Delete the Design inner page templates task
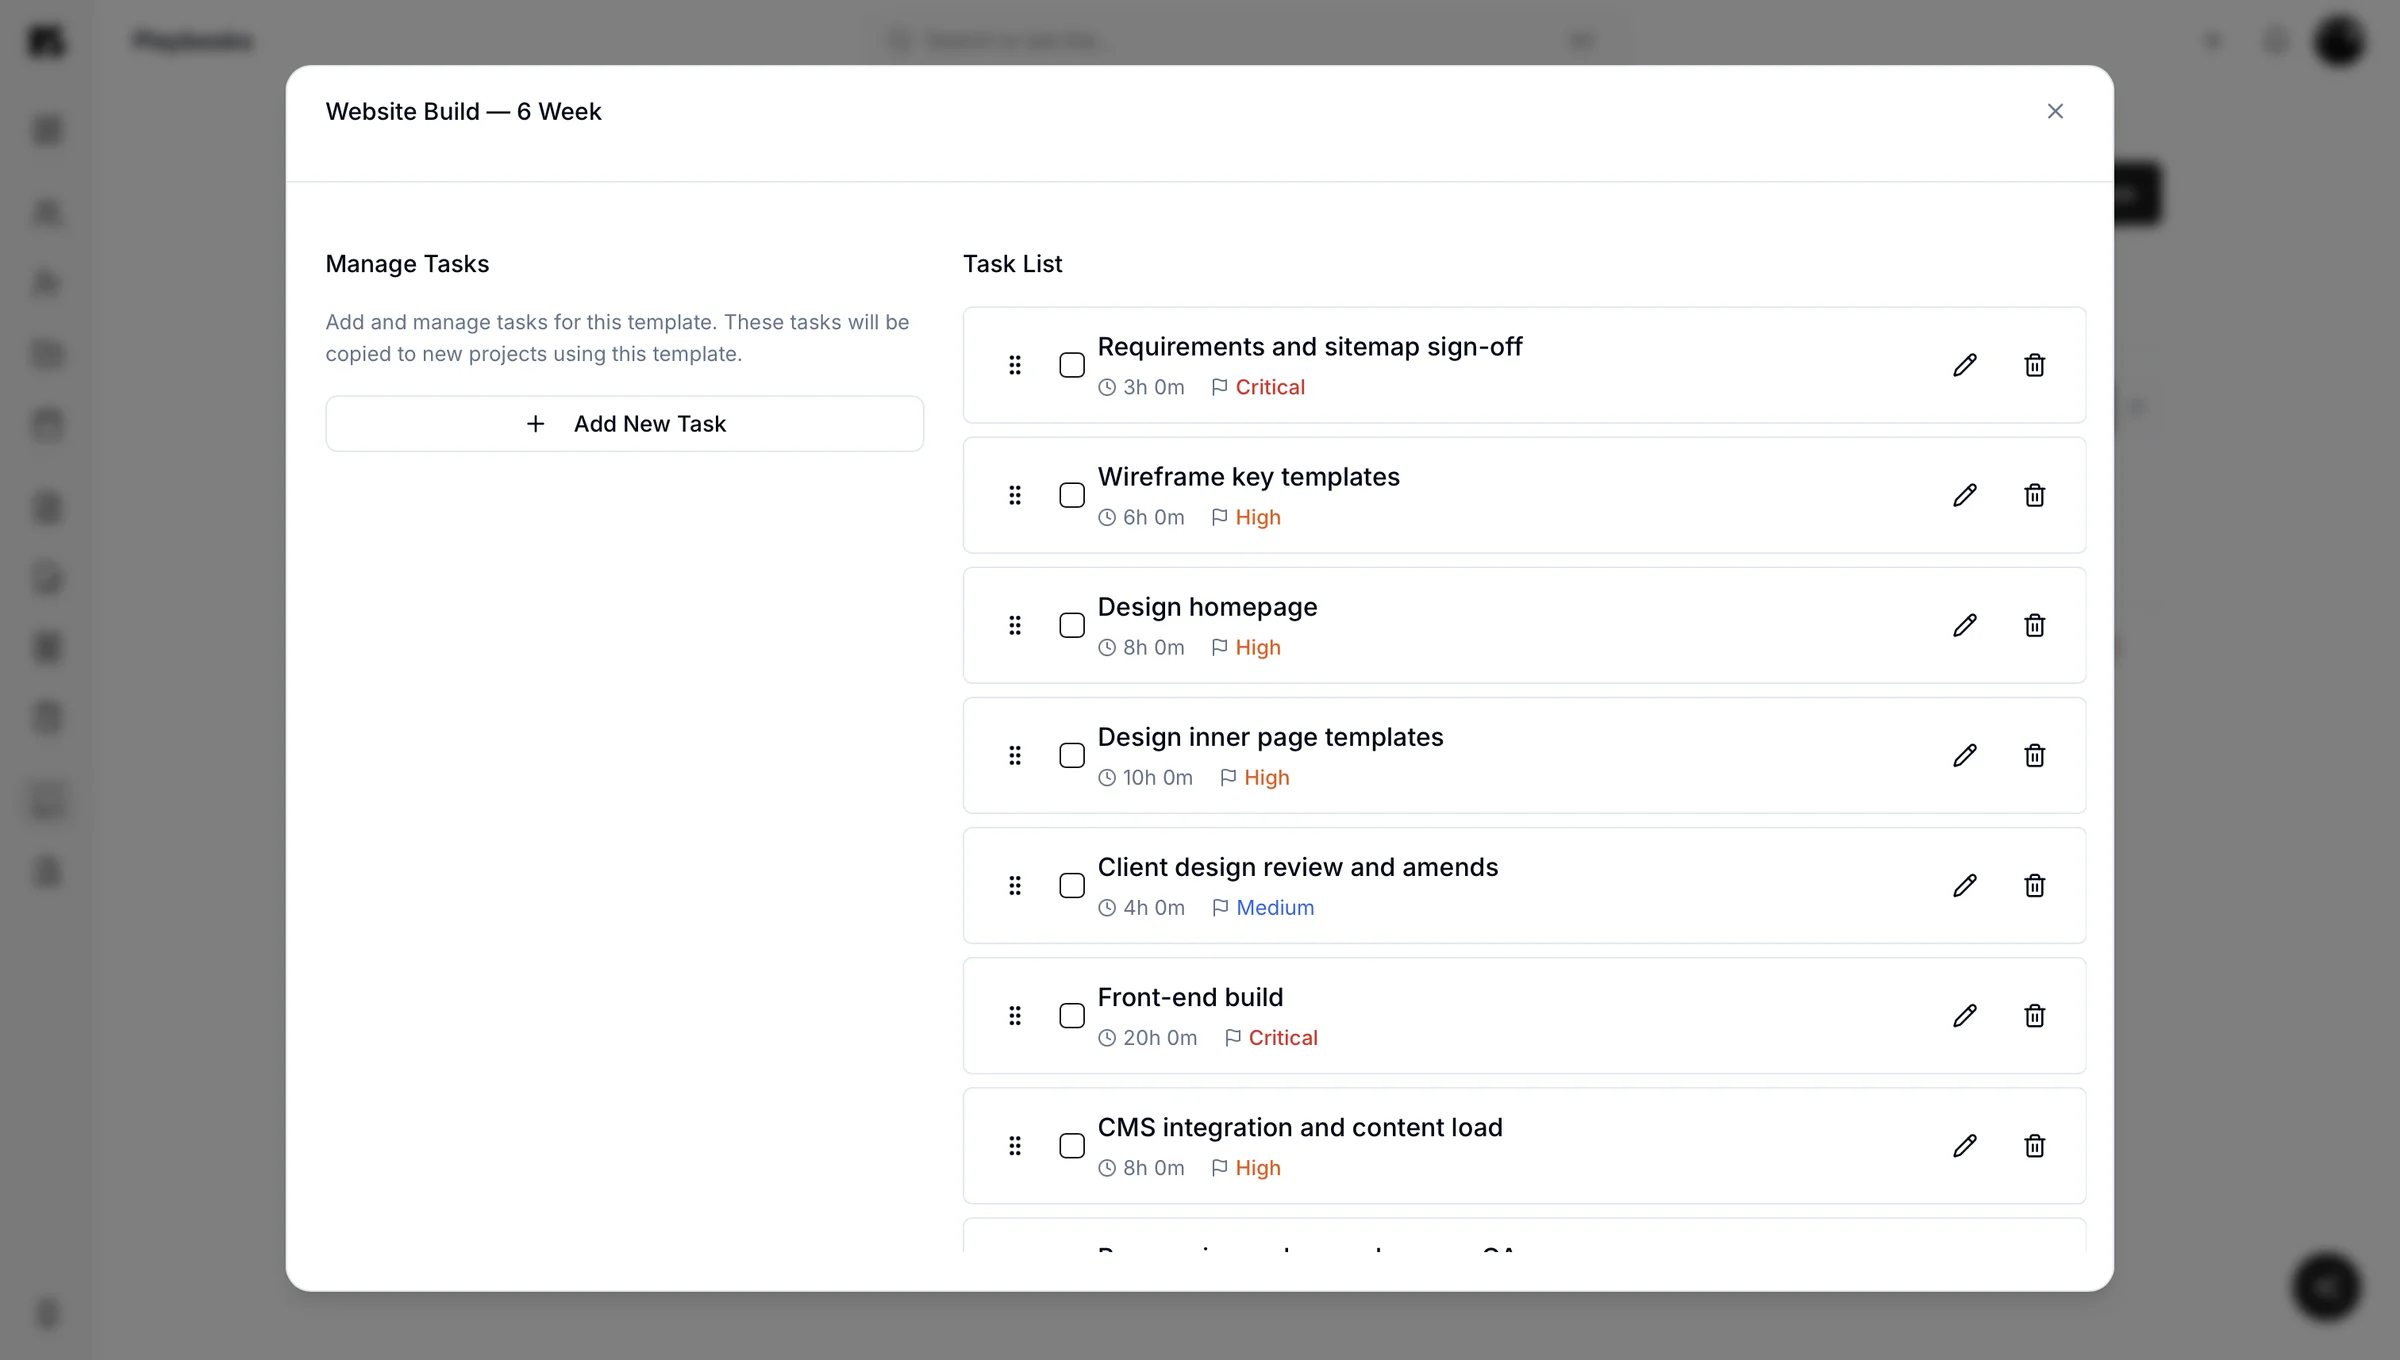Screen dimensions: 2400x1360 2034,755
